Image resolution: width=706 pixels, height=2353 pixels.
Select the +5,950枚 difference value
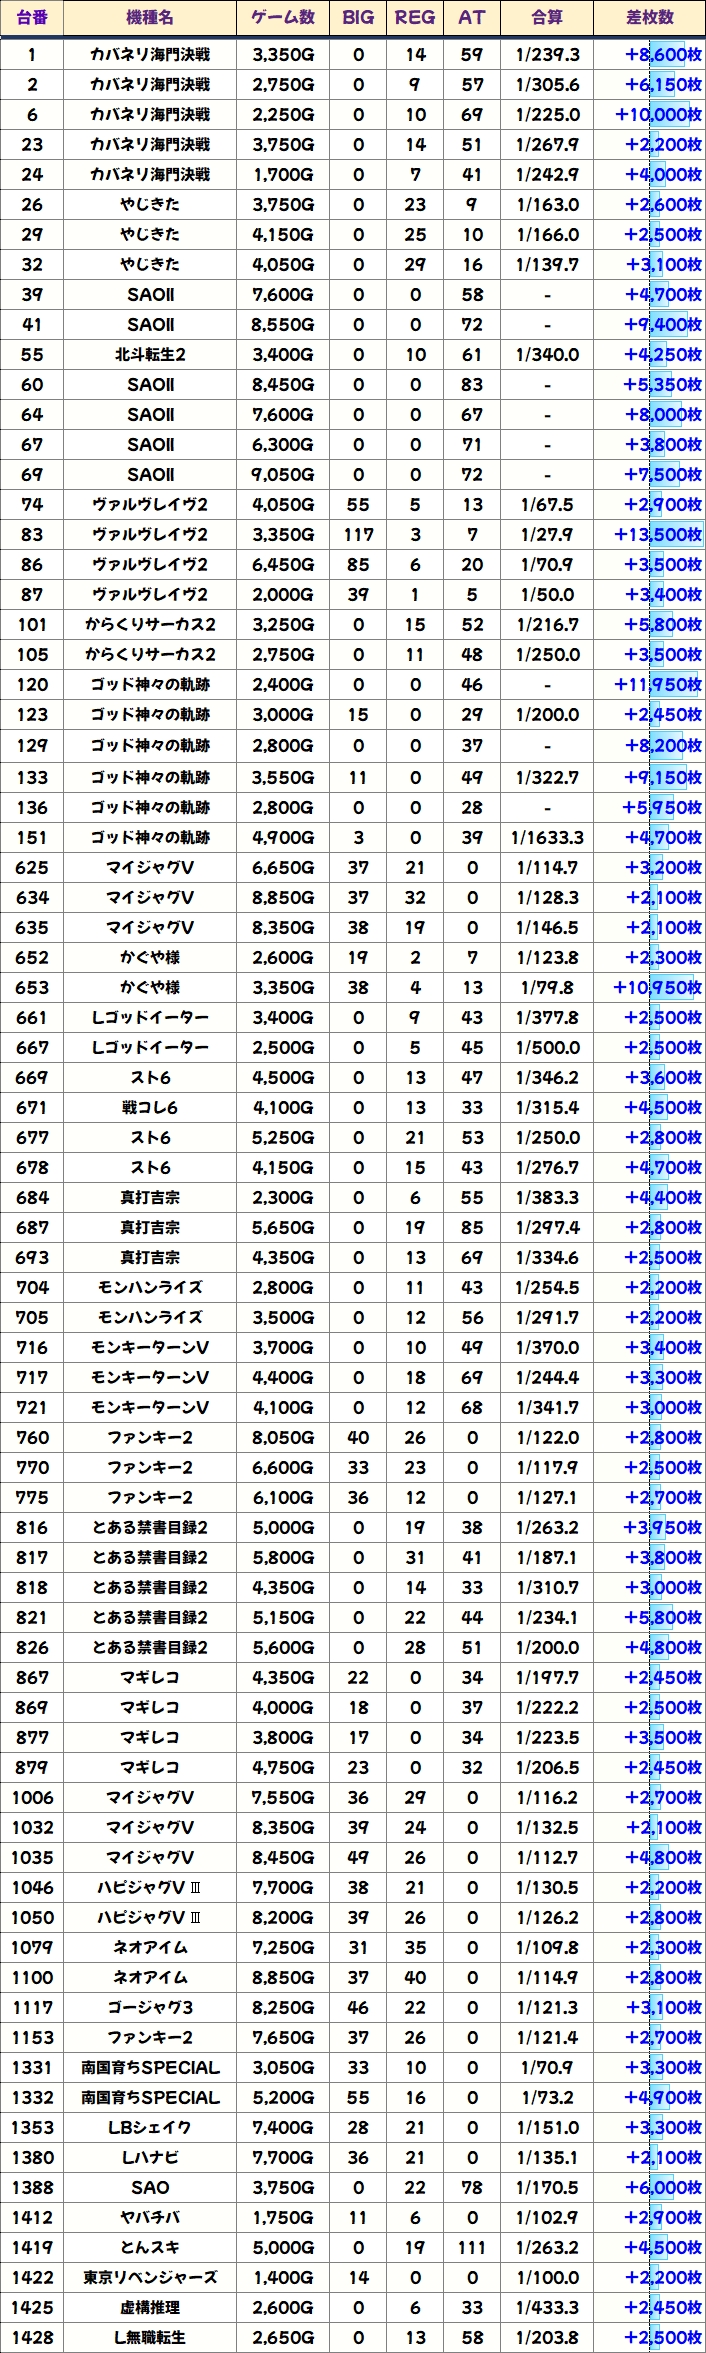[x=663, y=807]
